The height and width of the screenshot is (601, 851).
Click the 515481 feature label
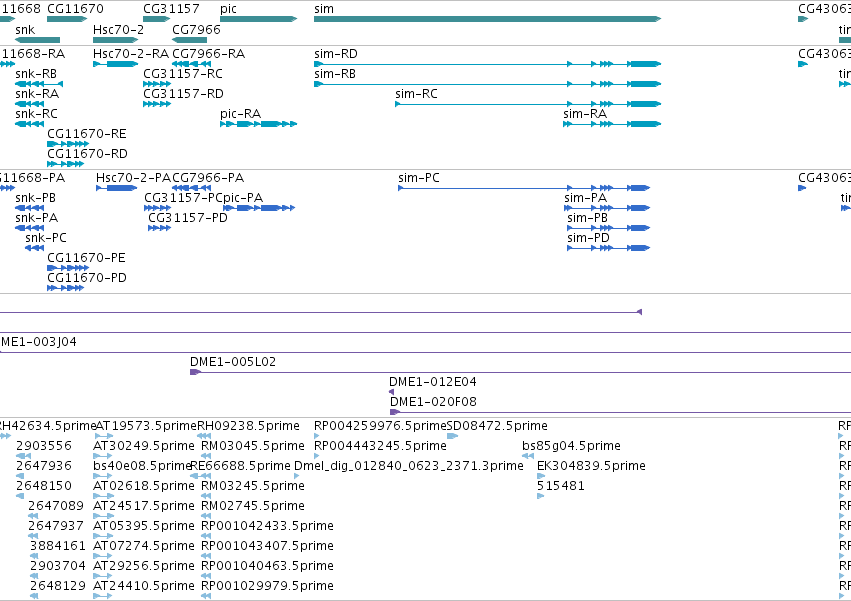(561, 486)
